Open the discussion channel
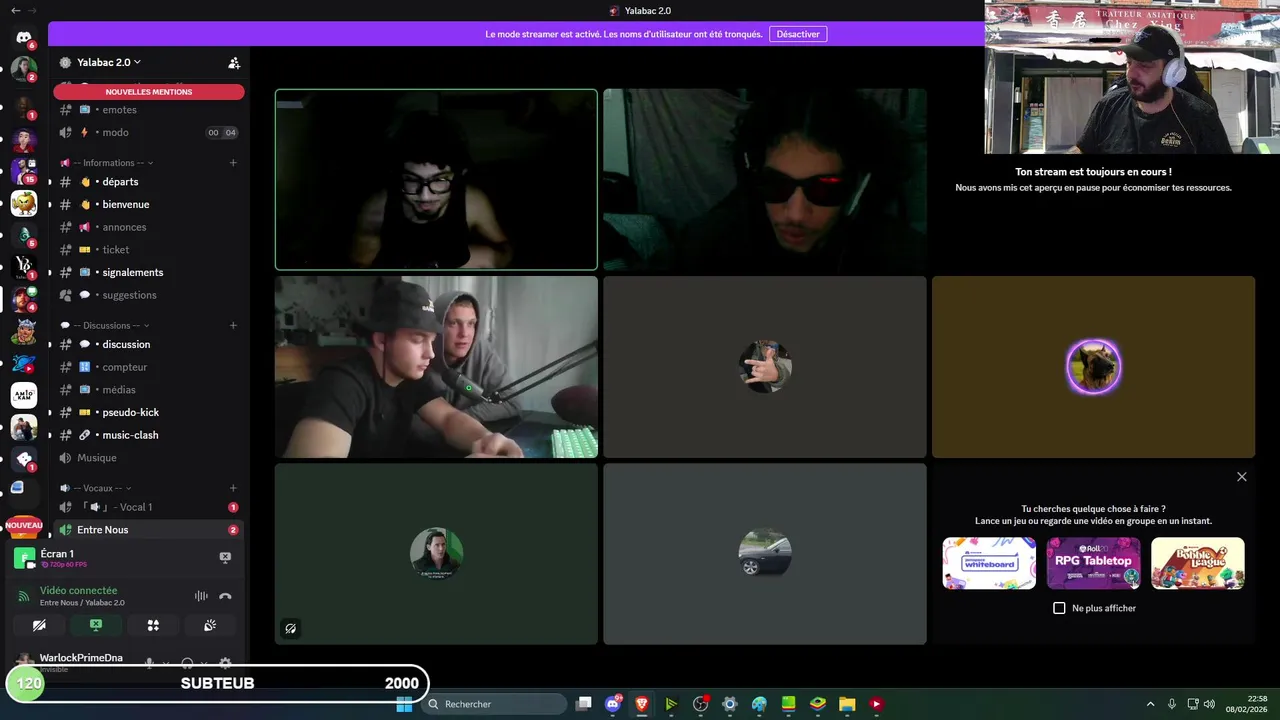 [149, 344]
